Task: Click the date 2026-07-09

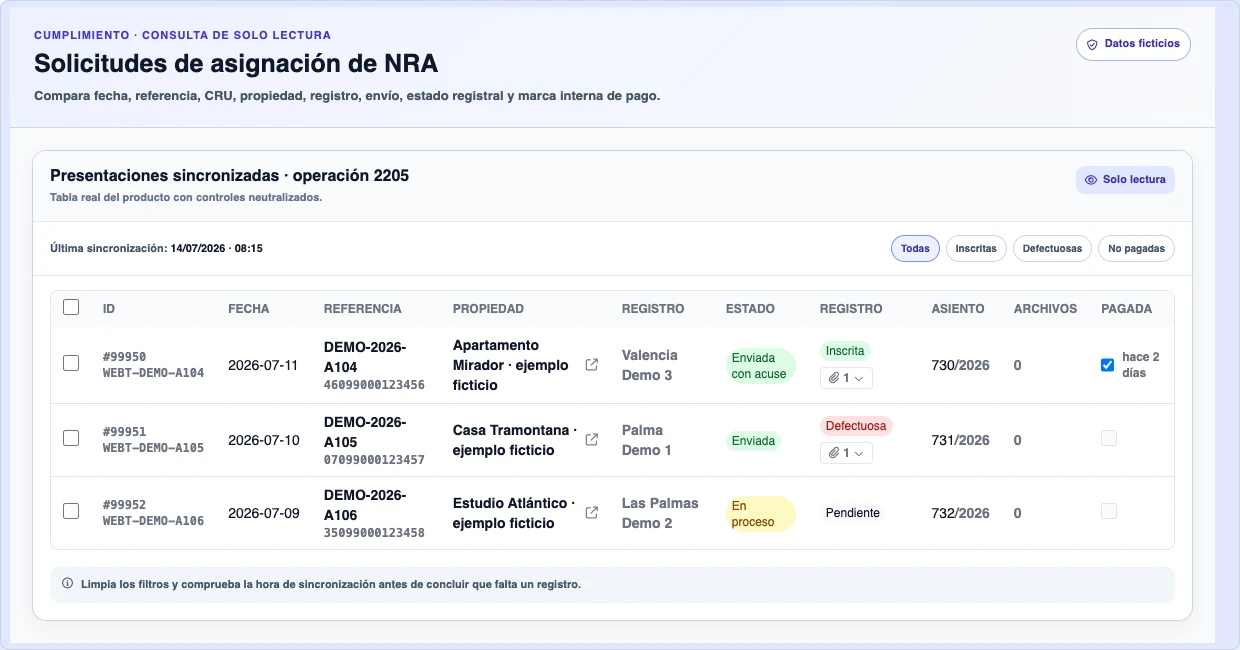Action: pyautogui.click(x=263, y=513)
